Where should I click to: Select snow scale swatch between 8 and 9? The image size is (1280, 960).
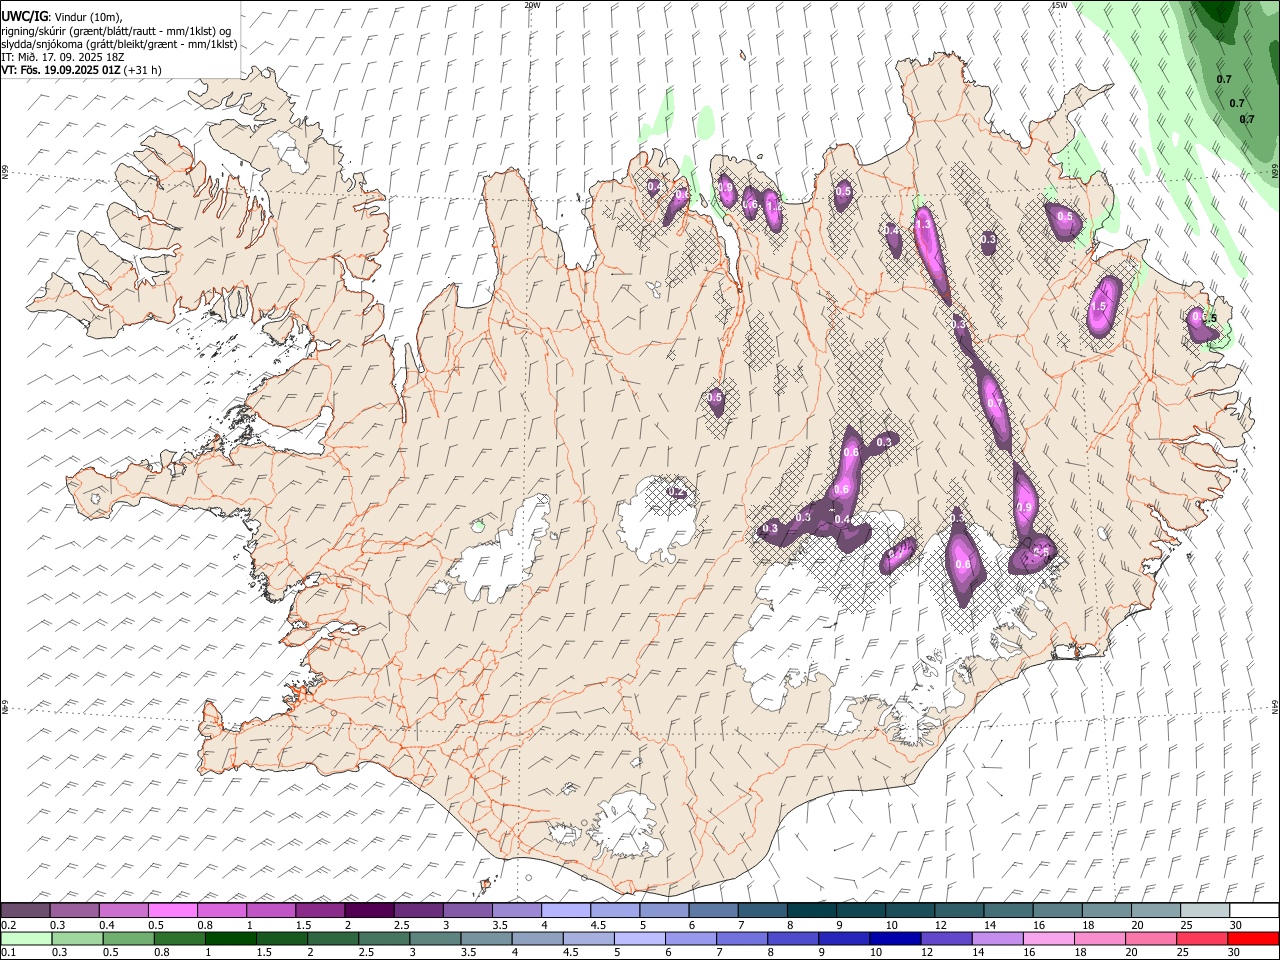(811, 910)
